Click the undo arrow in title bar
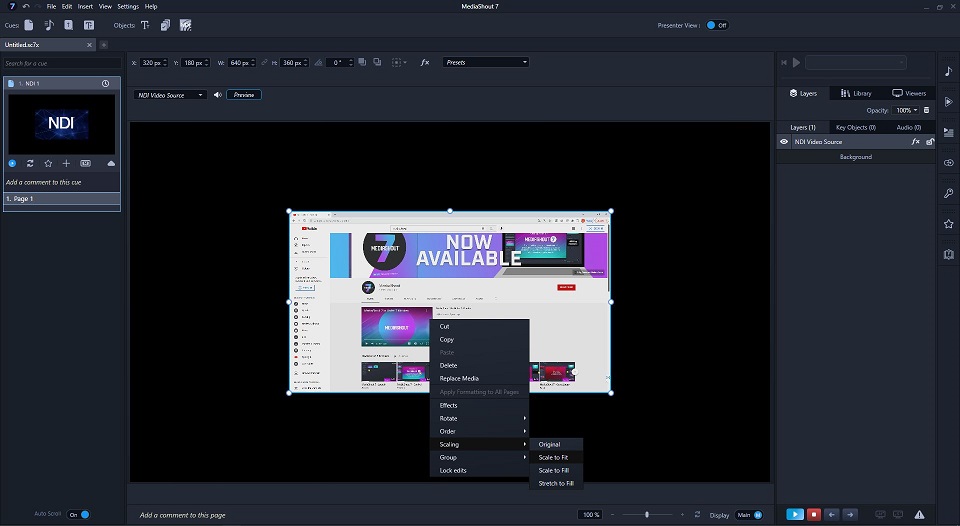This screenshot has height=526, width=960. point(26,6)
